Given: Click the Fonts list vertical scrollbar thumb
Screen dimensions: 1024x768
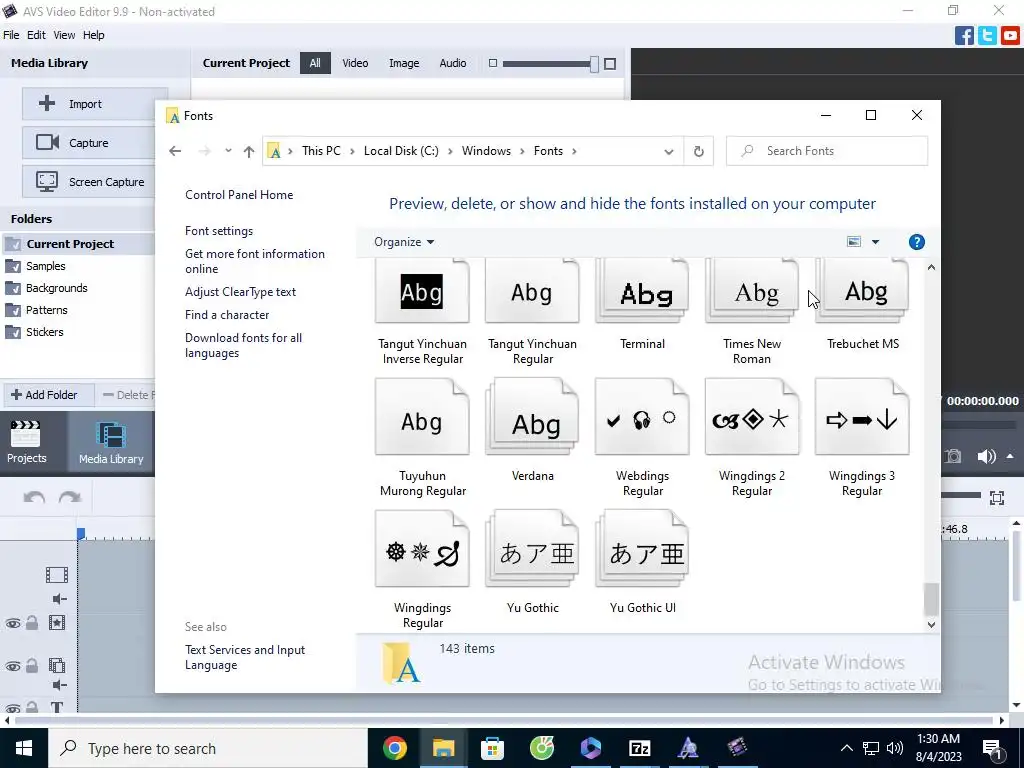Looking at the screenshot, I should [931, 599].
